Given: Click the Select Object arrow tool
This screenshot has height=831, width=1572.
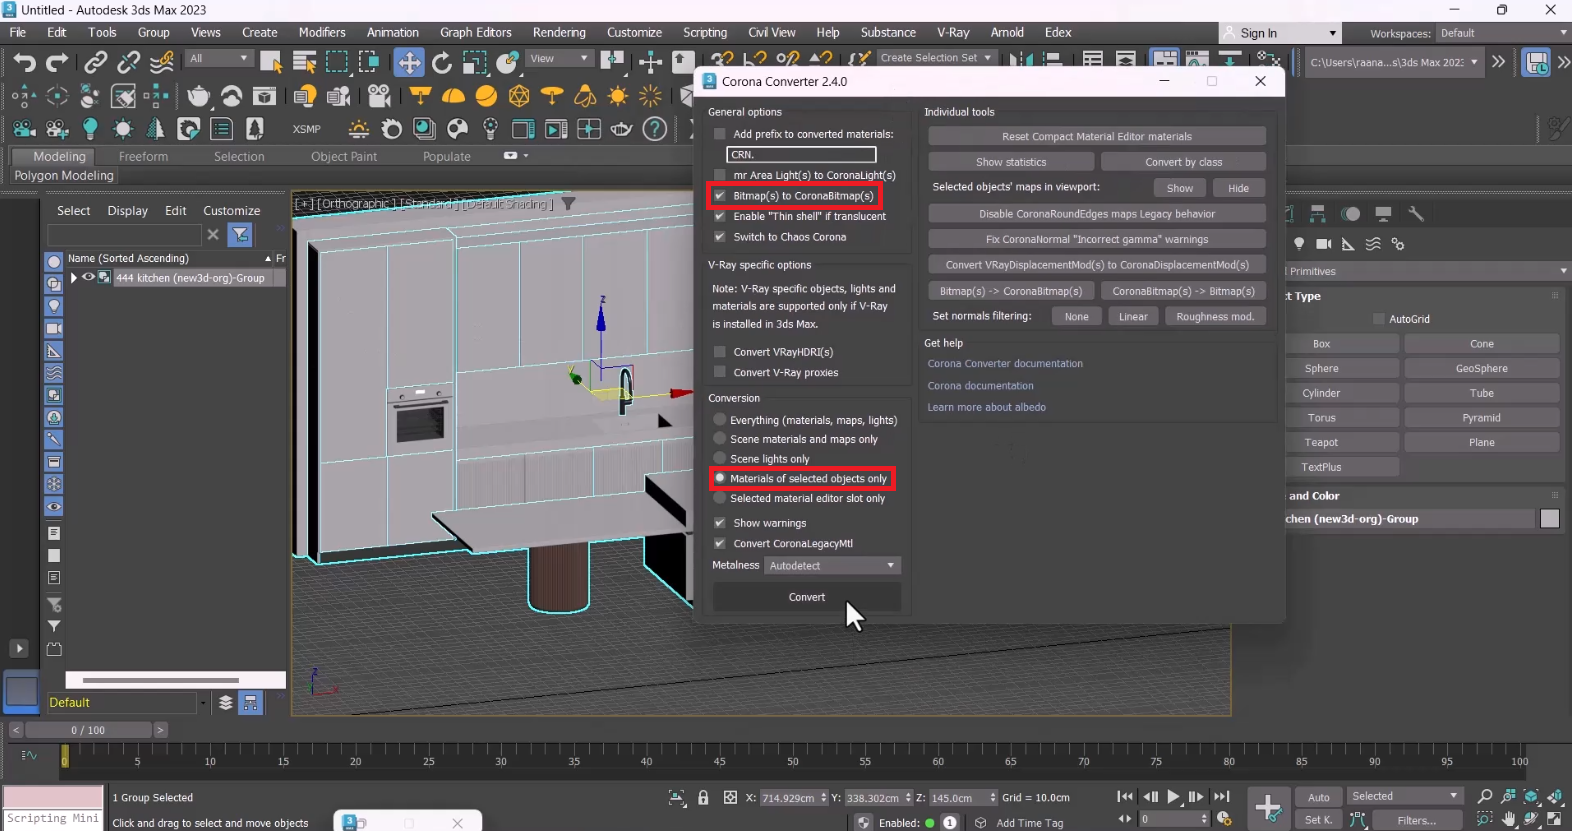Looking at the screenshot, I should click(x=271, y=62).
